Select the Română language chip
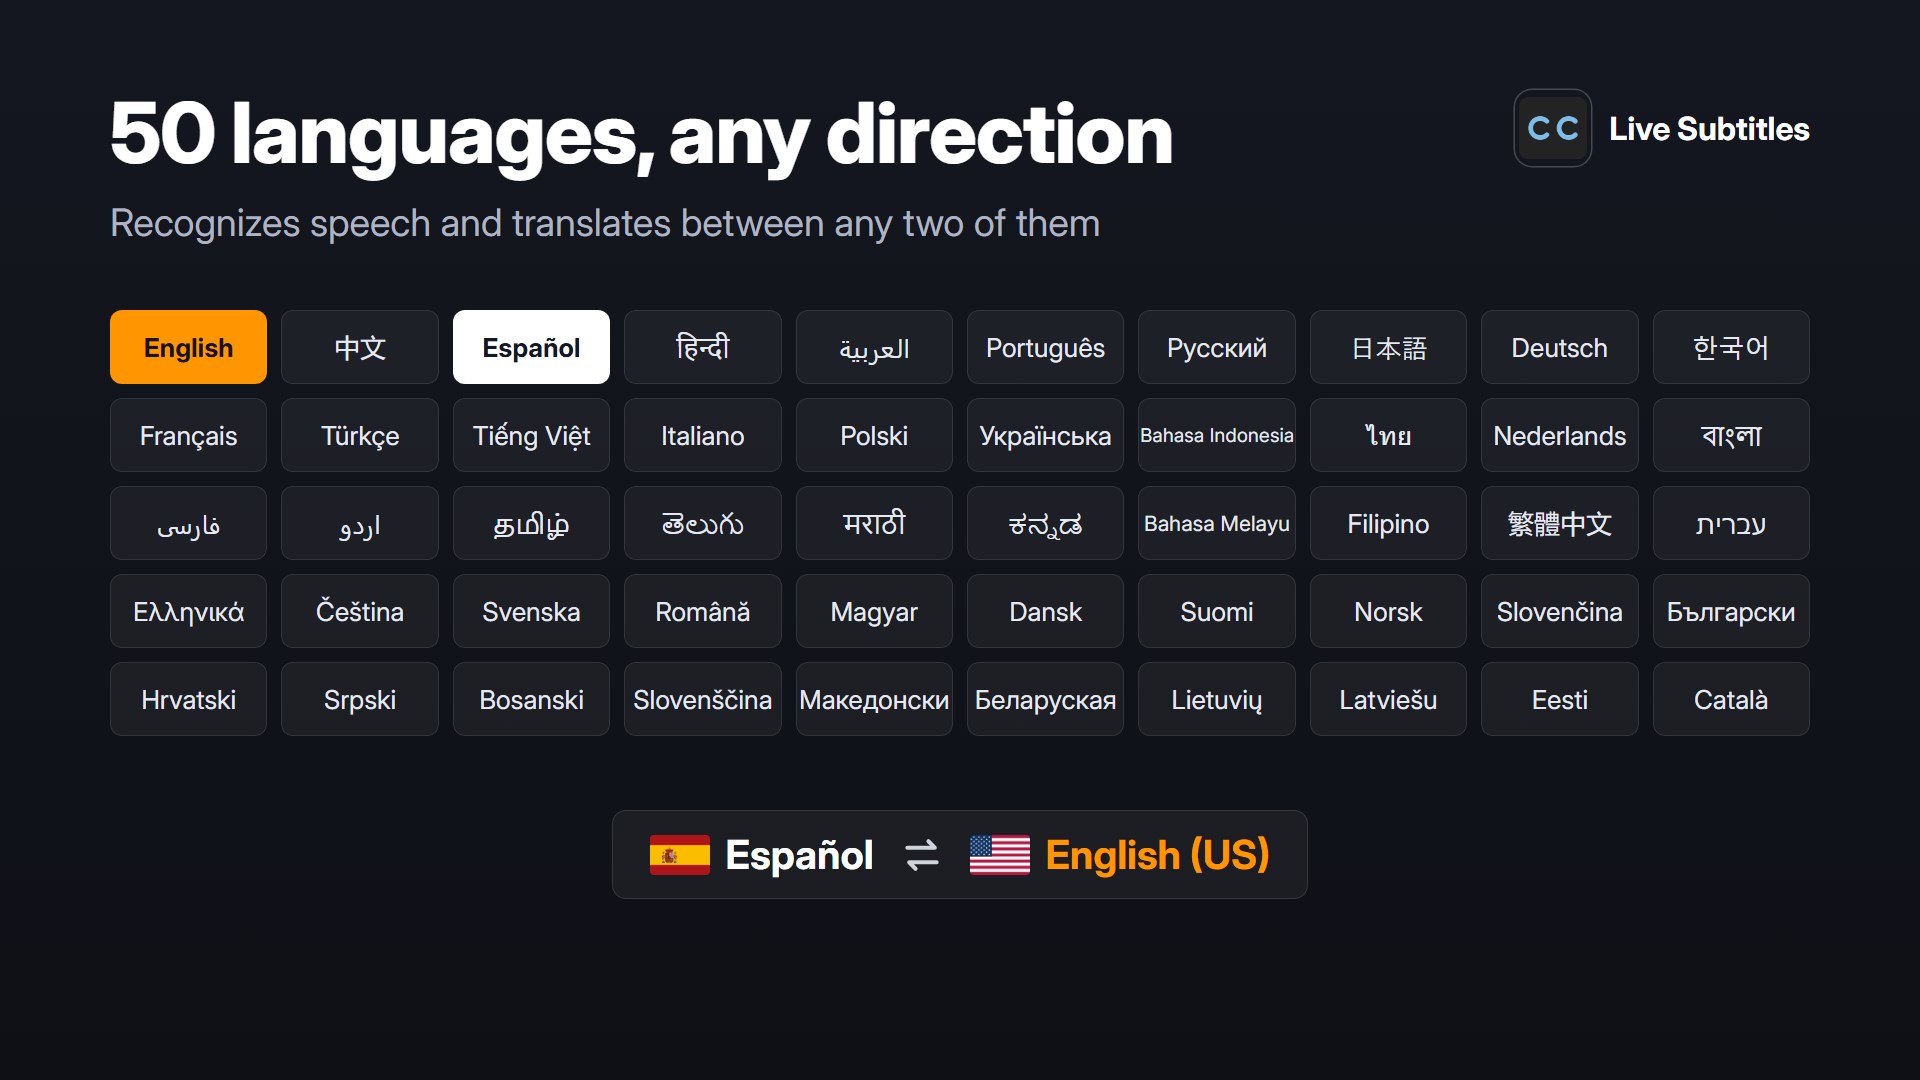Viewport: 1920px width, 1080px height. pos(703,611)
